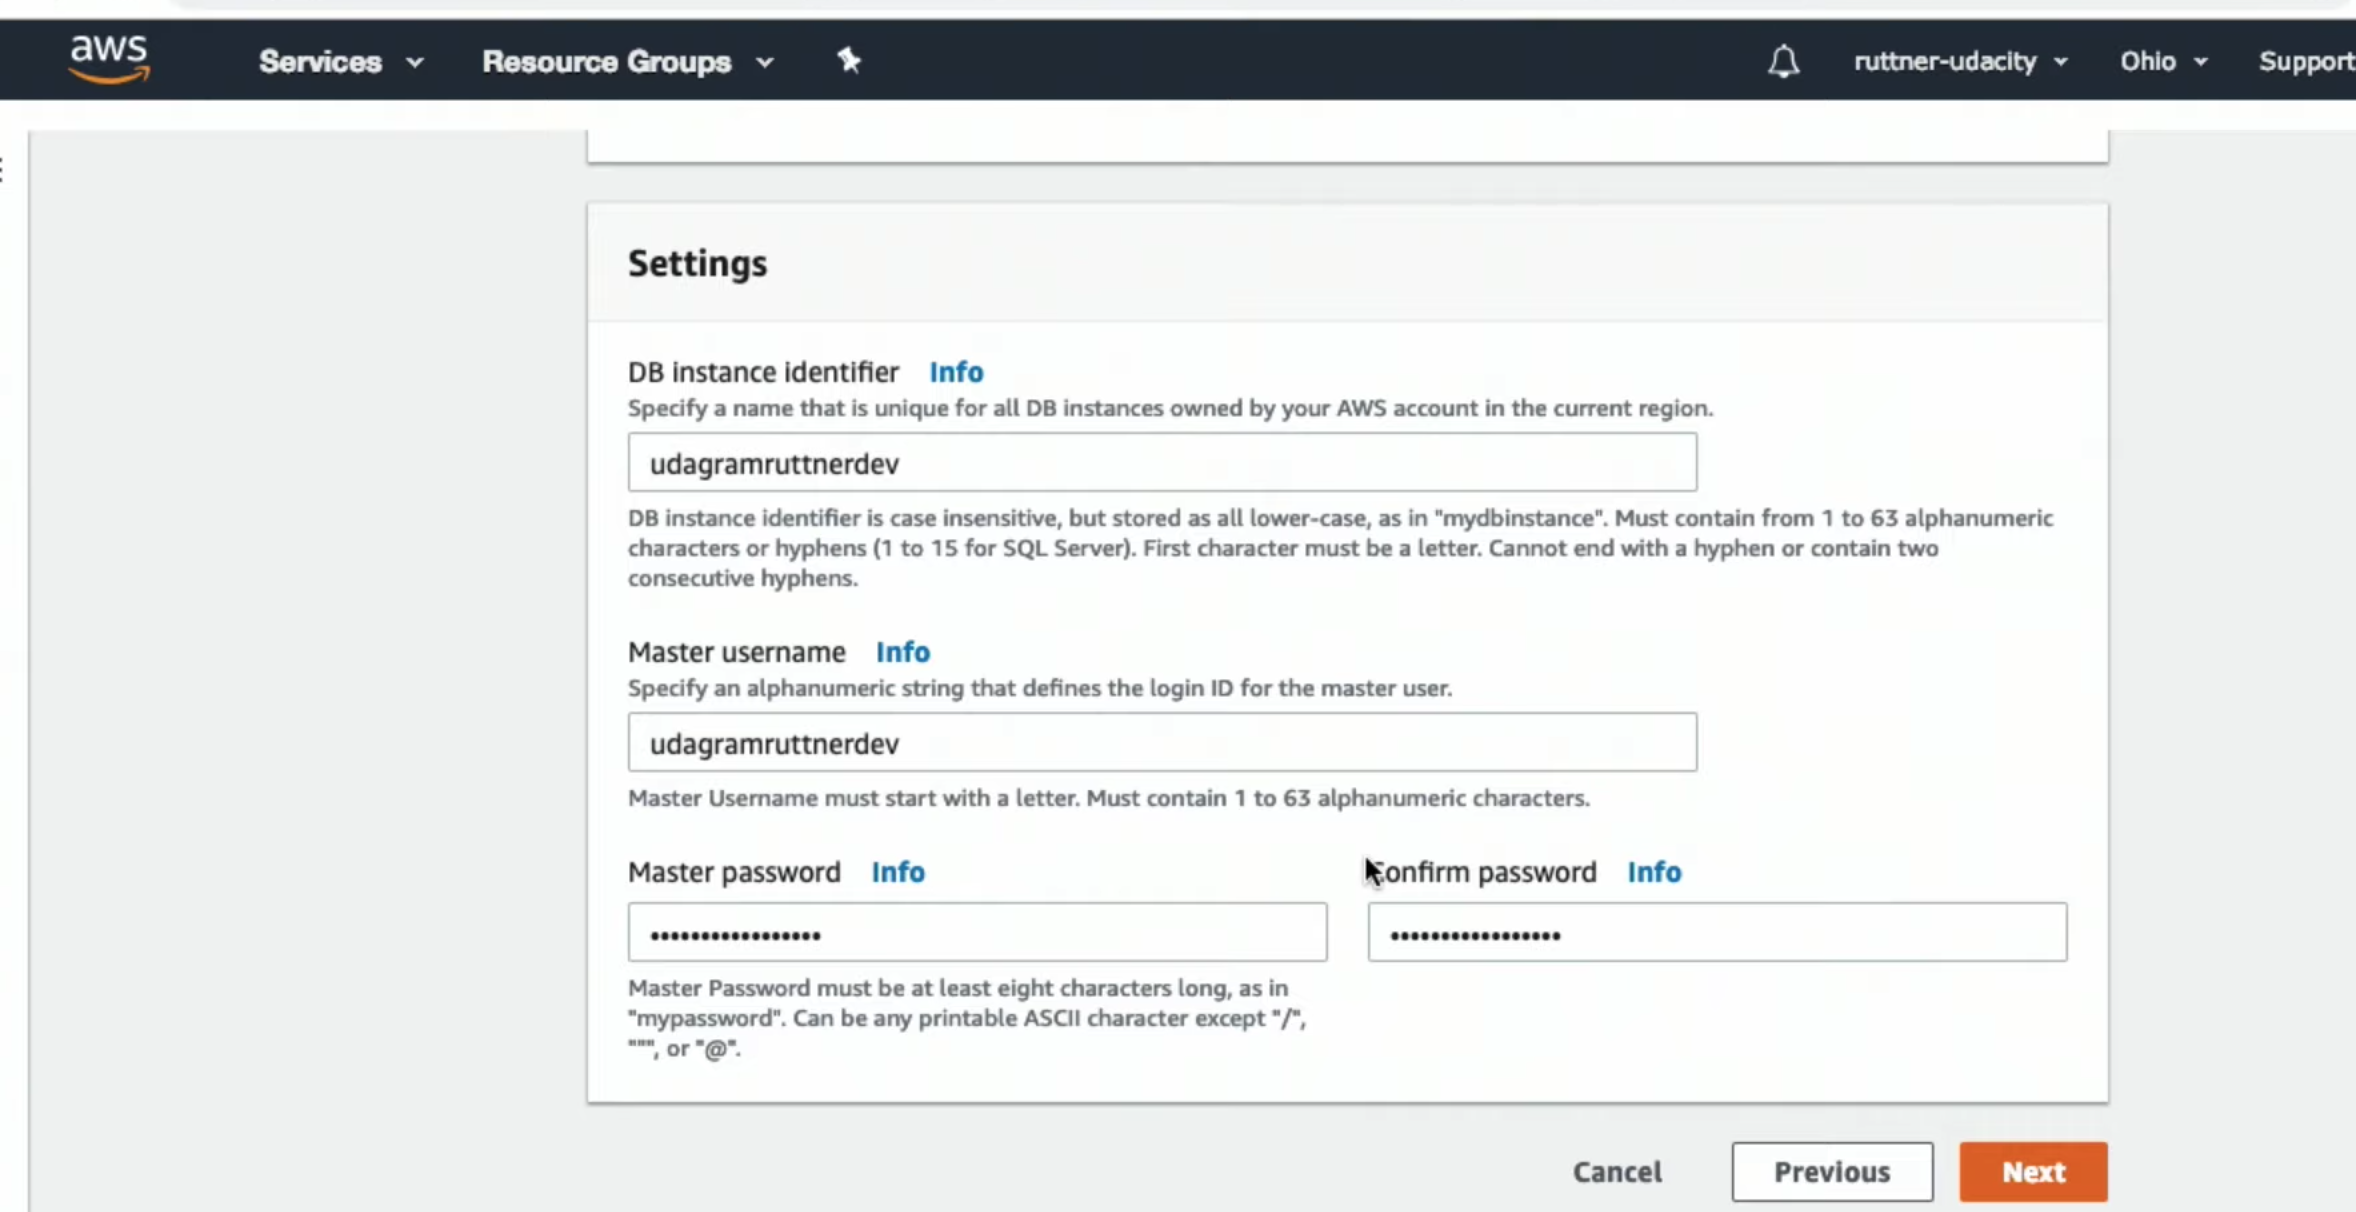Click Info next to Master username

pos(902,652)
